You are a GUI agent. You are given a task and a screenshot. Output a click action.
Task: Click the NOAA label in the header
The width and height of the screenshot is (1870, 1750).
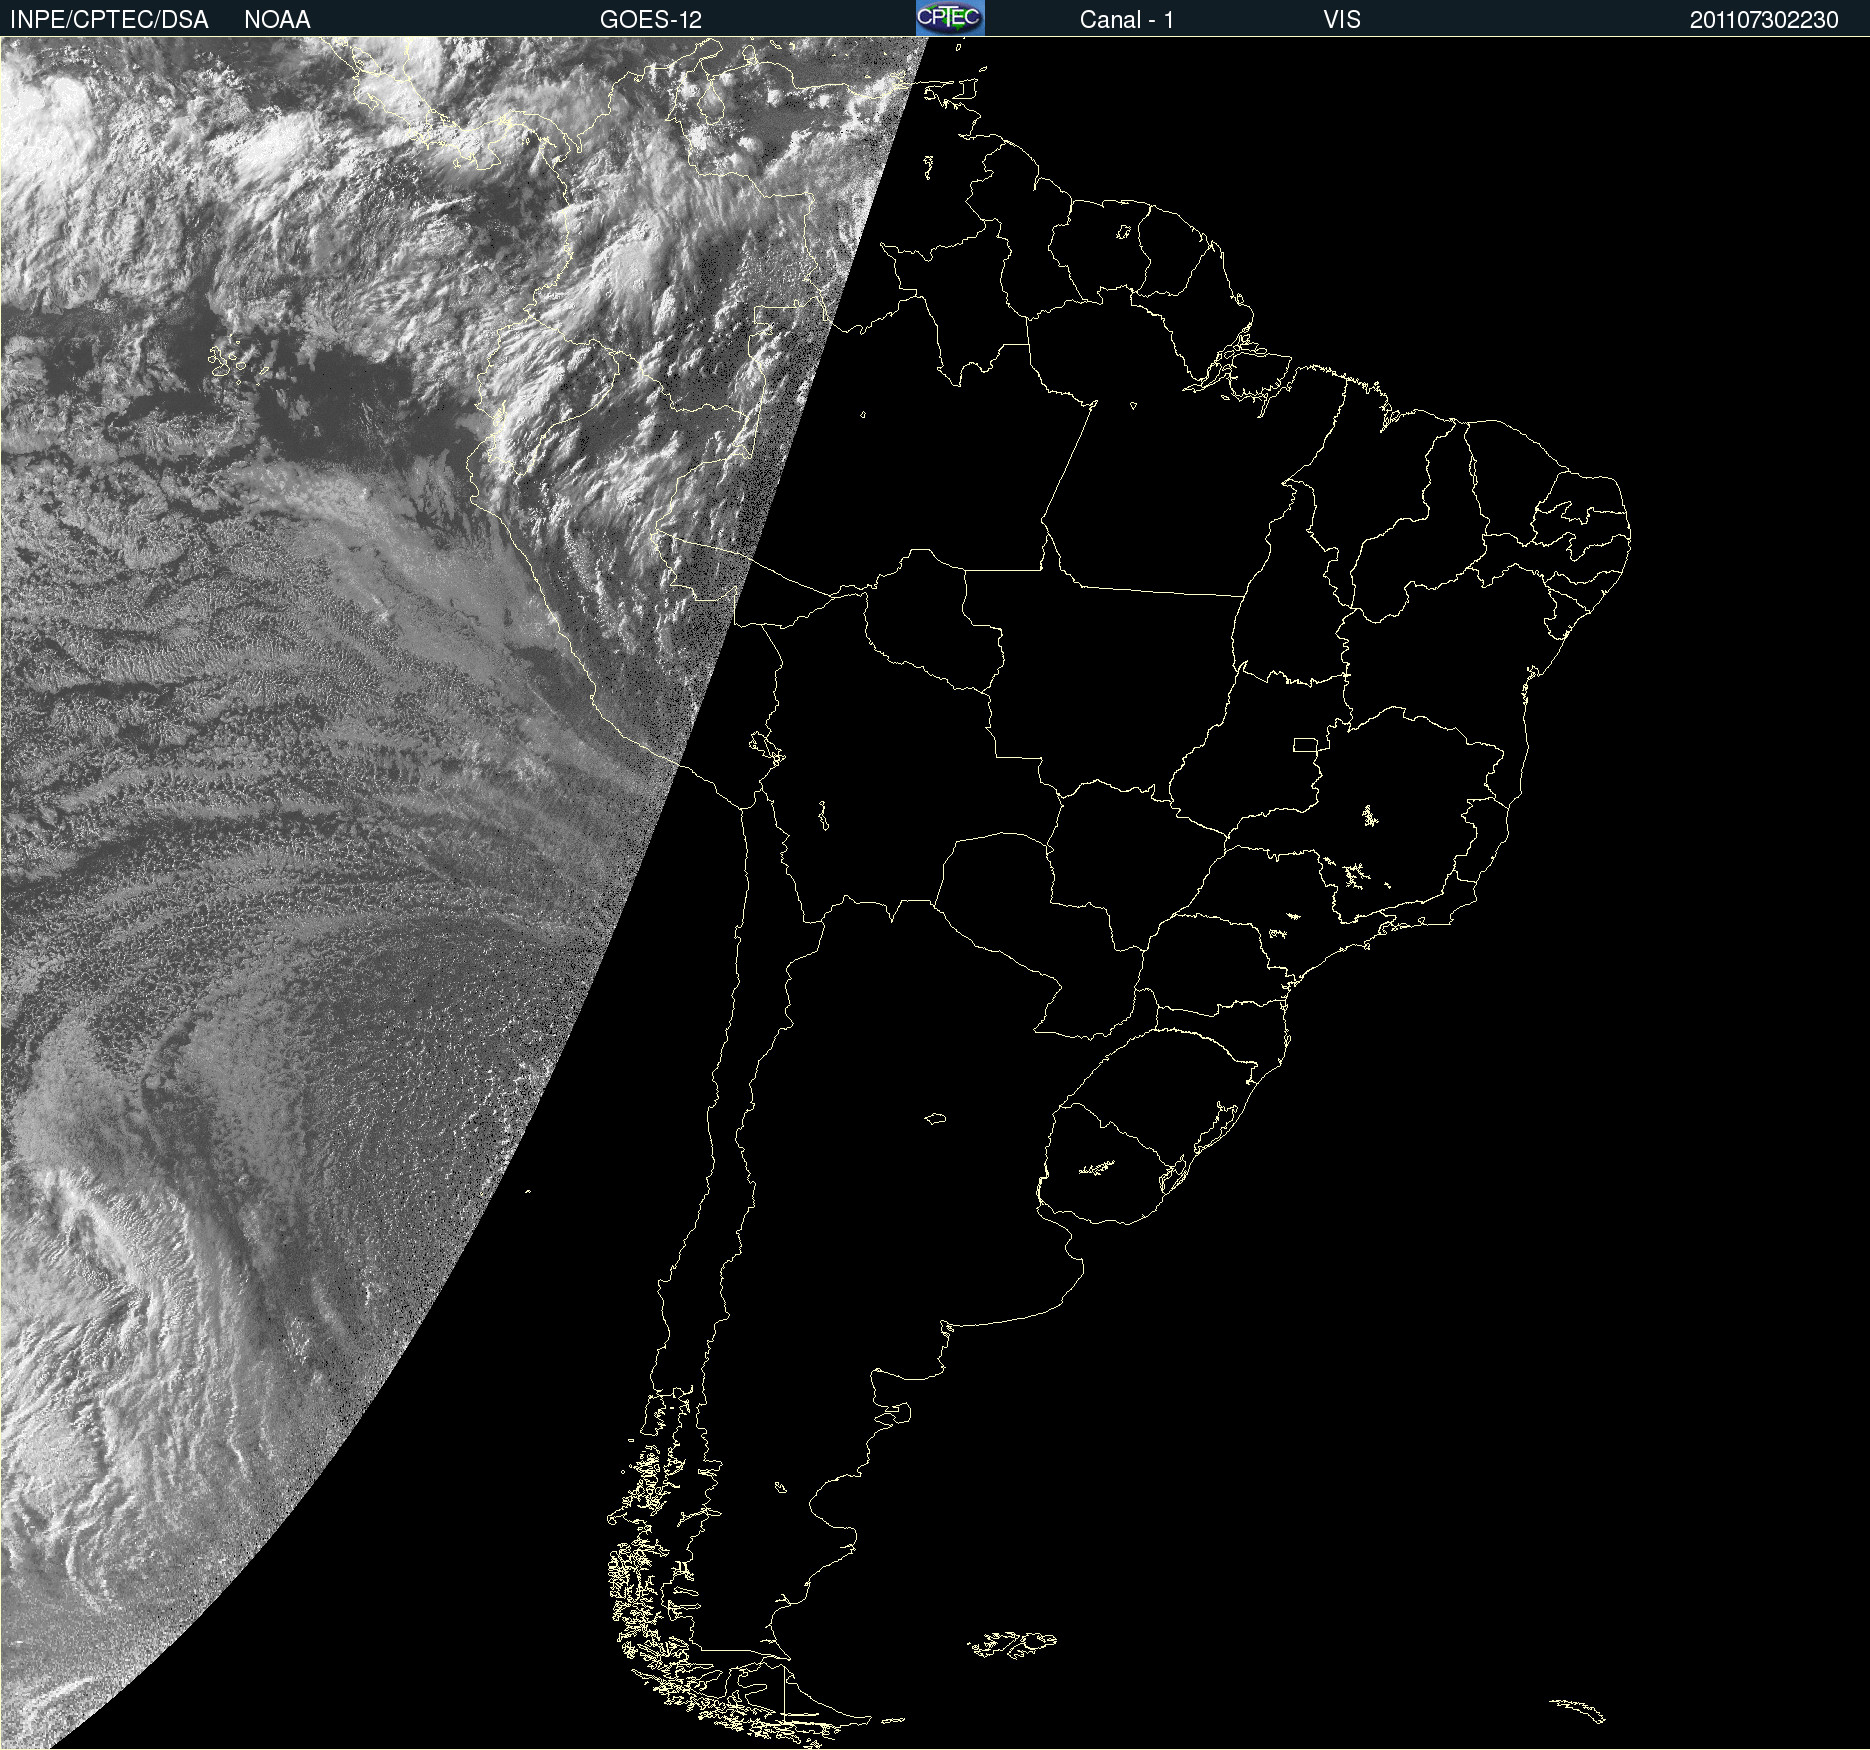[277, 20]
